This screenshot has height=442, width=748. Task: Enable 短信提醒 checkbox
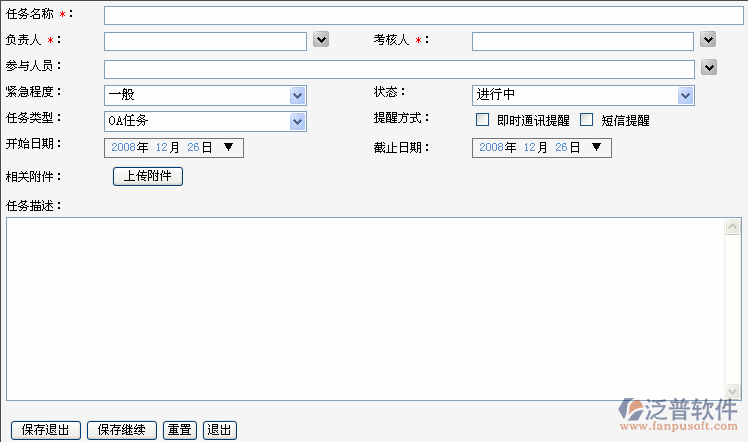587,120
